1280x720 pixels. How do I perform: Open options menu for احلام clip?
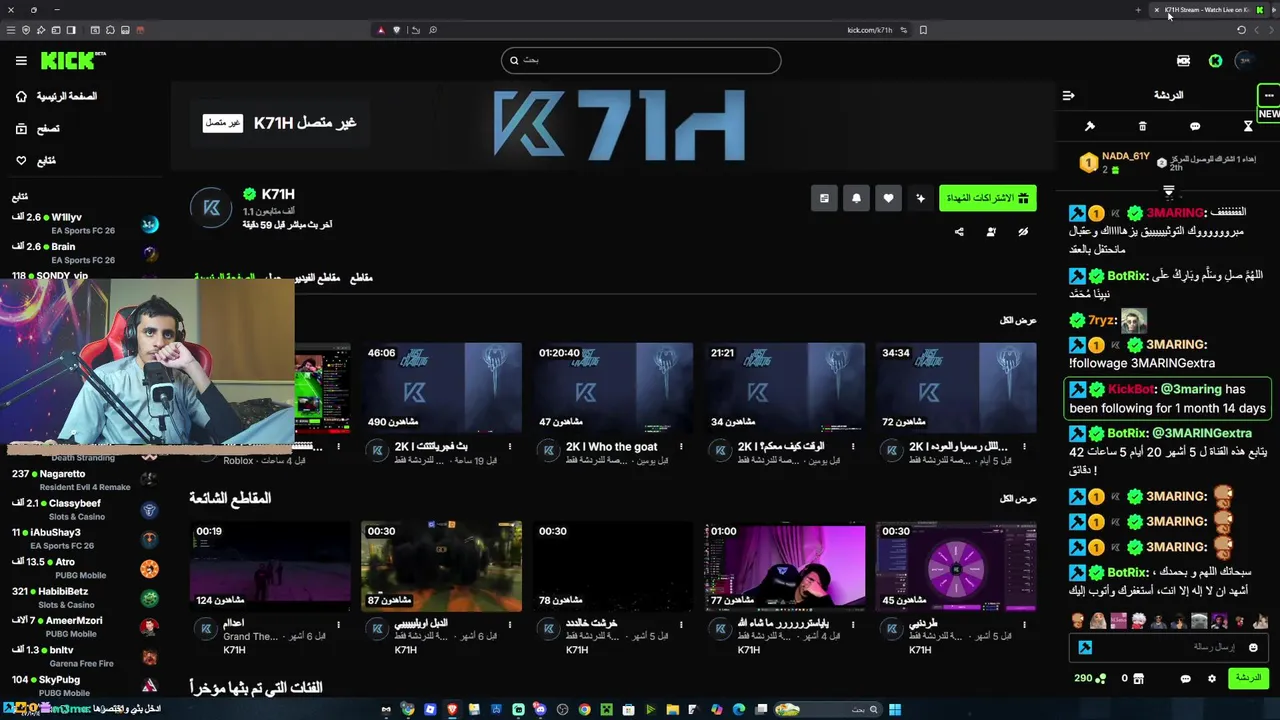pyautogui.click(x=339, y=625)
